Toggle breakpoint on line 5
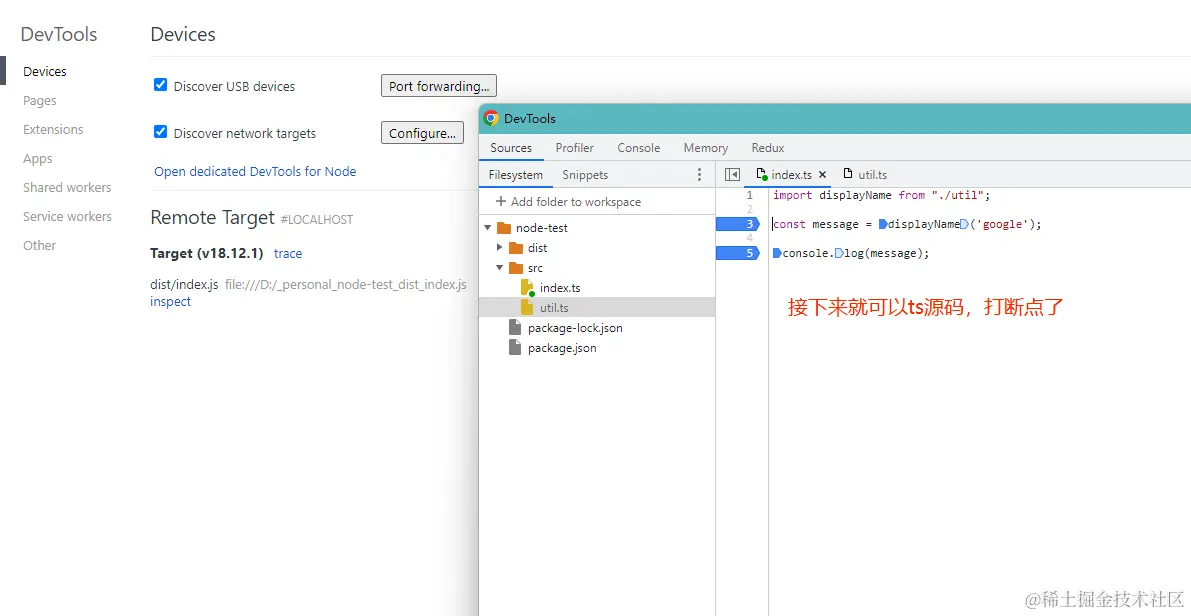Viewport: 1191px width, 616px height. pos(738,253)
